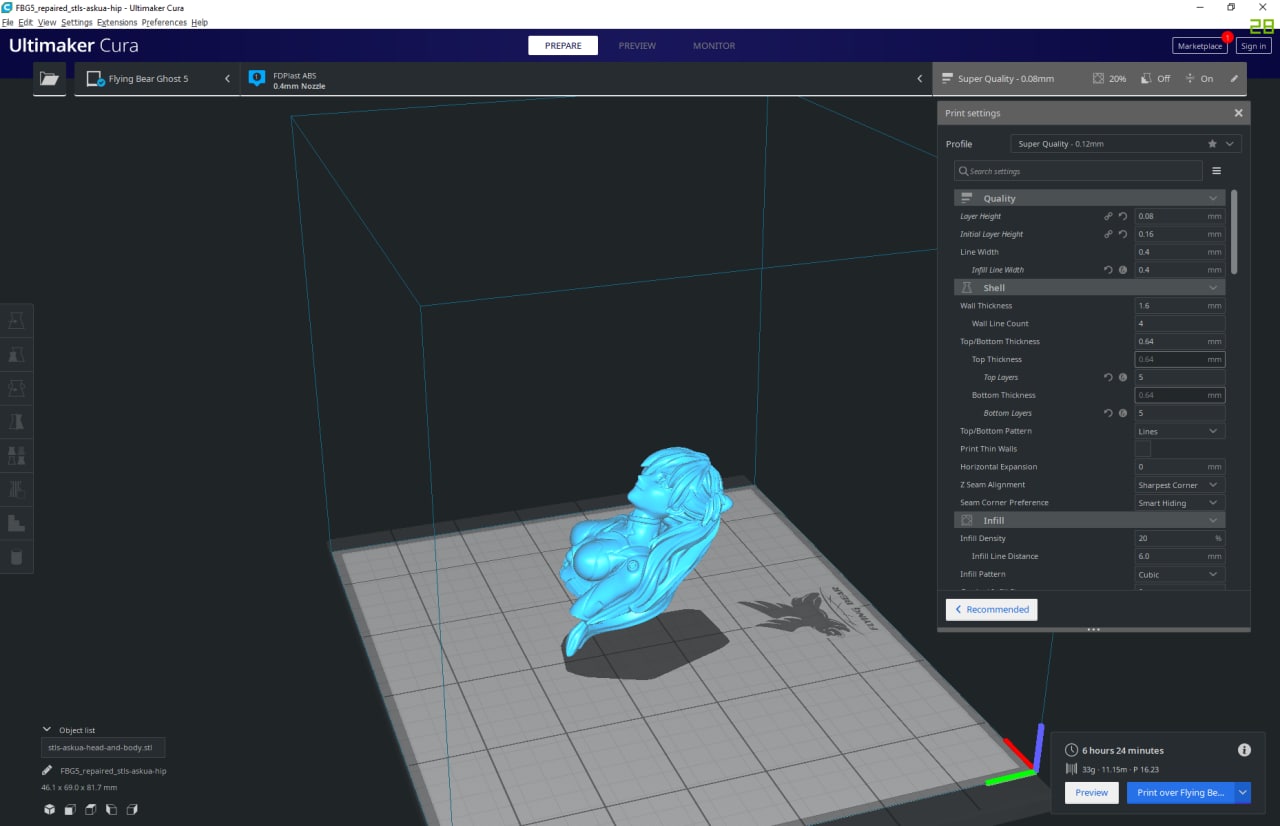Click pencil icon to rename print job
Image resolution: width=1280 pixels, height=826 pixels.
point(47,771)
